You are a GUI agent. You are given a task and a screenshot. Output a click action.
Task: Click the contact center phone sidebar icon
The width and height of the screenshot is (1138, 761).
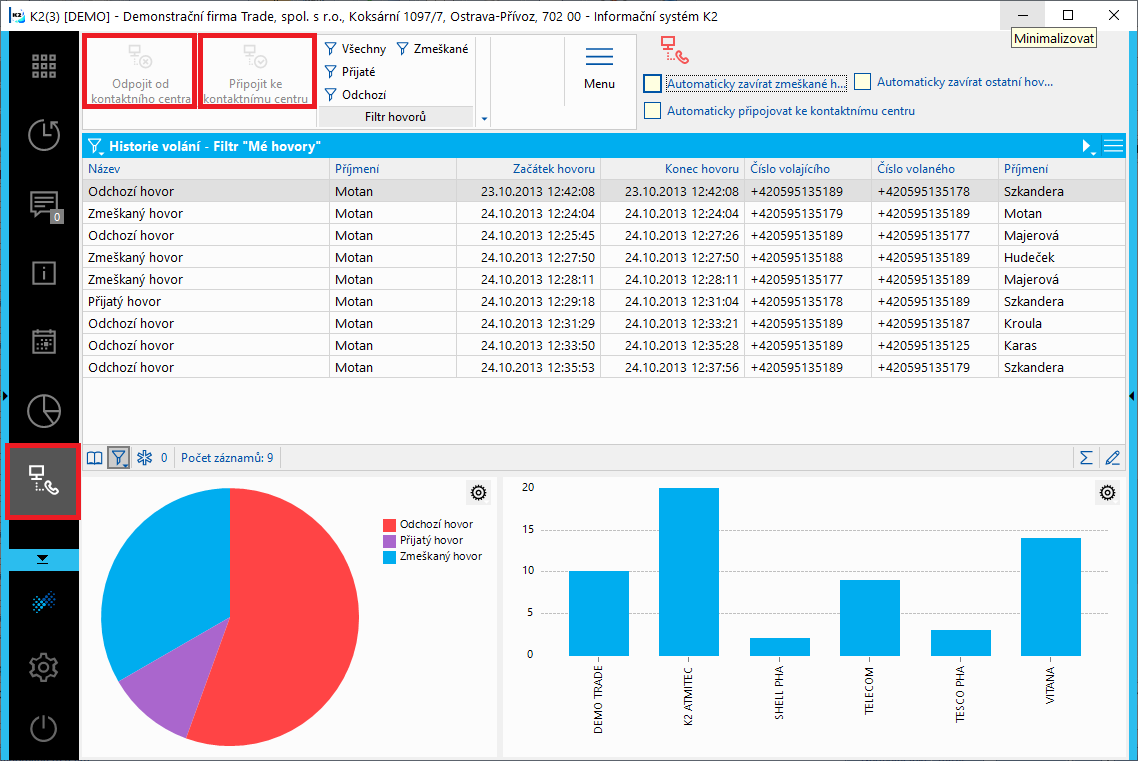click(43, 481)
